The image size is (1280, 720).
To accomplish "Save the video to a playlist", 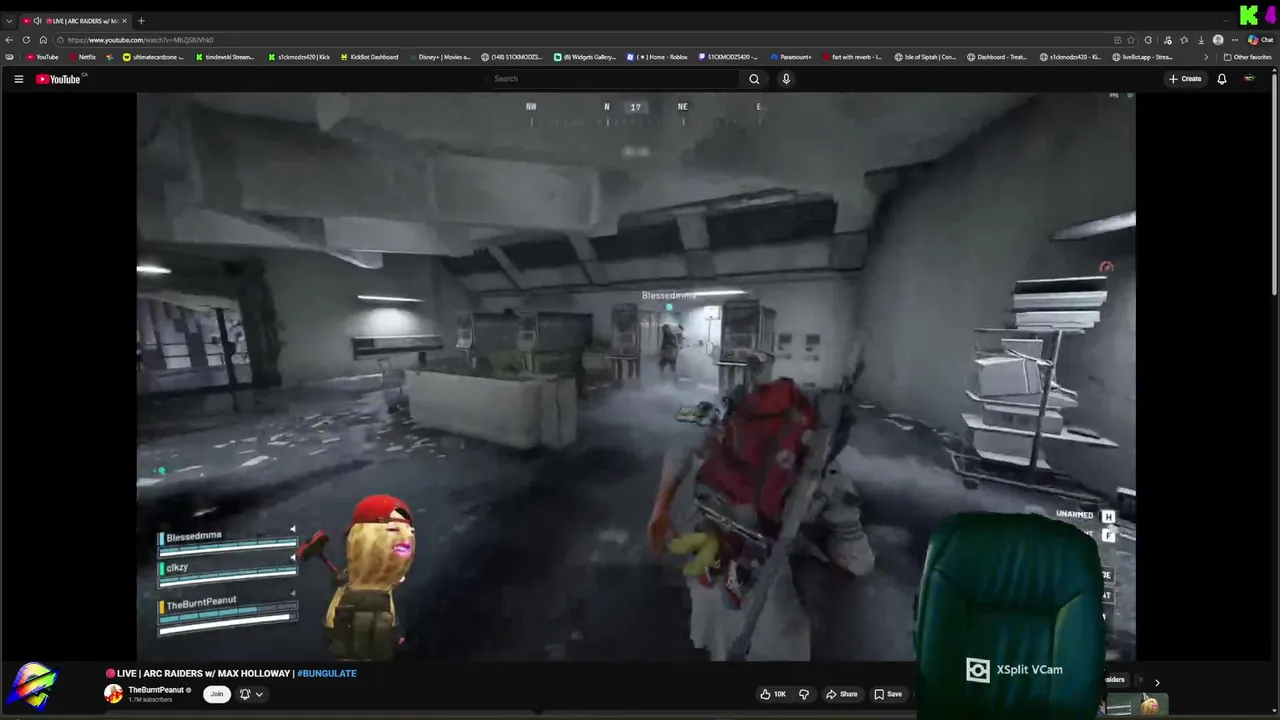I will tap(888, 694).
